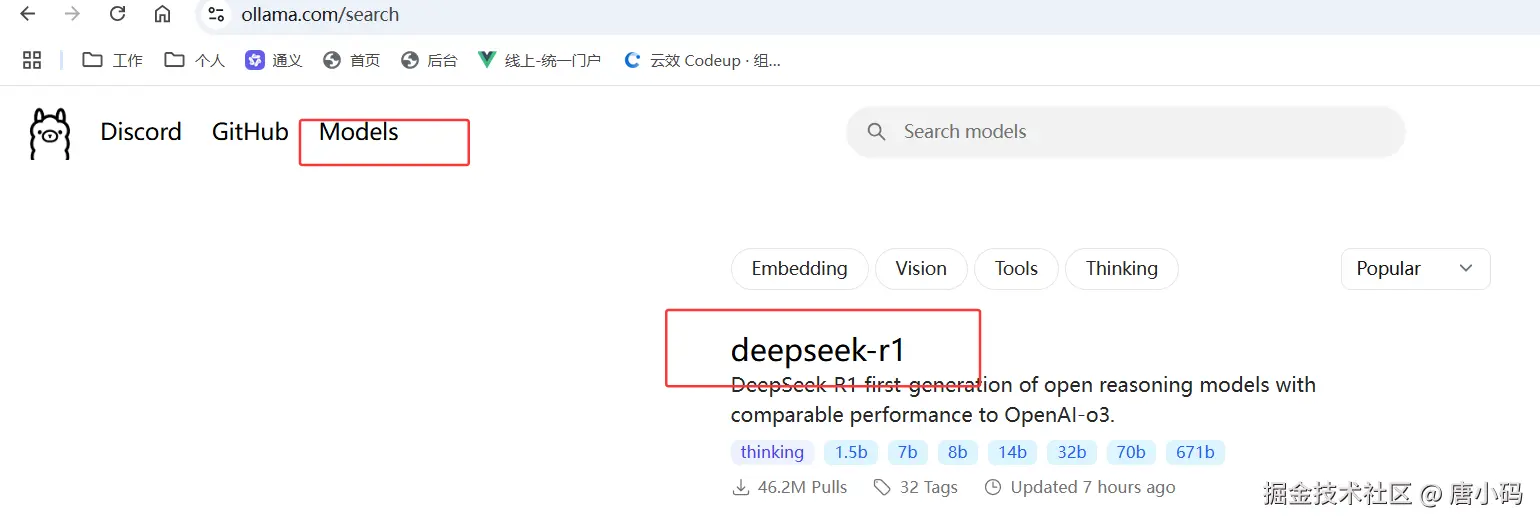Open the deepseek-r1 model page
This screenshot has width=1540, height=524.
click(818, 350)
